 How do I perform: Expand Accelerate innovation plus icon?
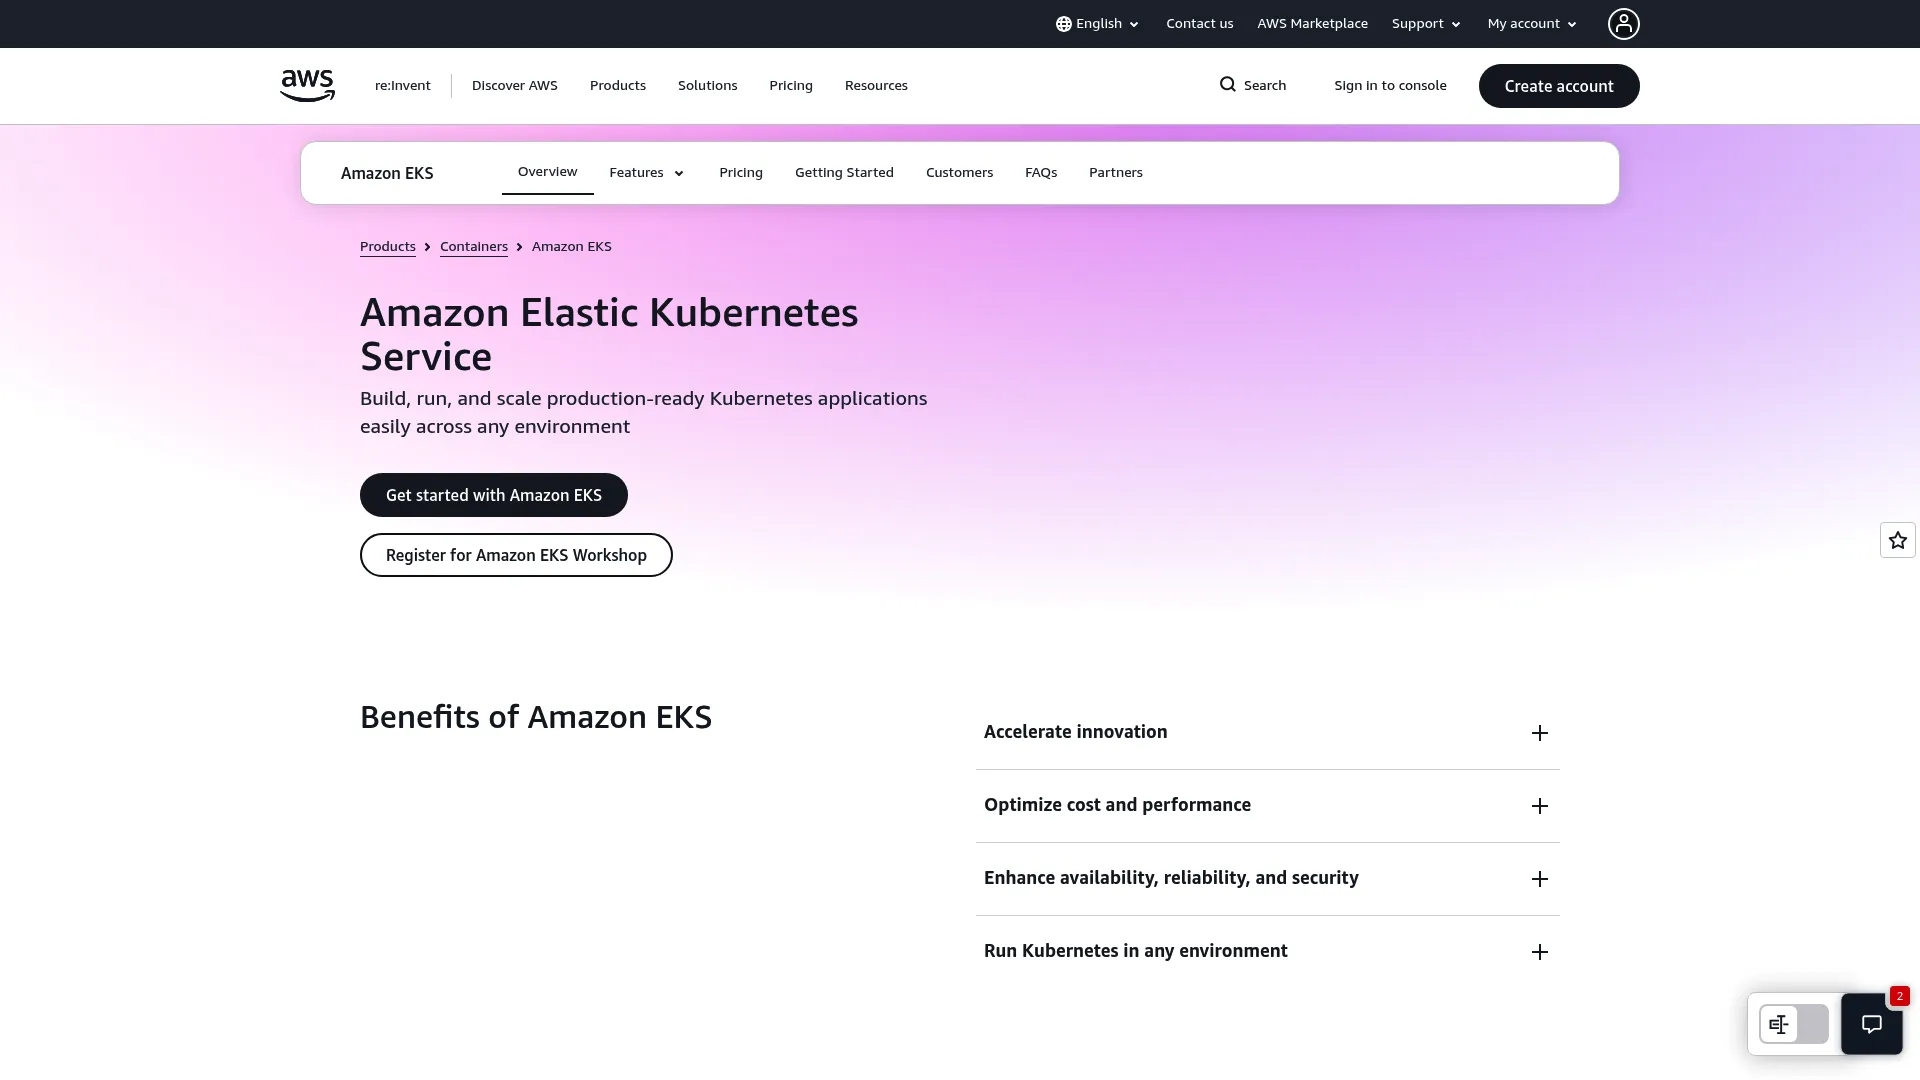[1539, 733]
